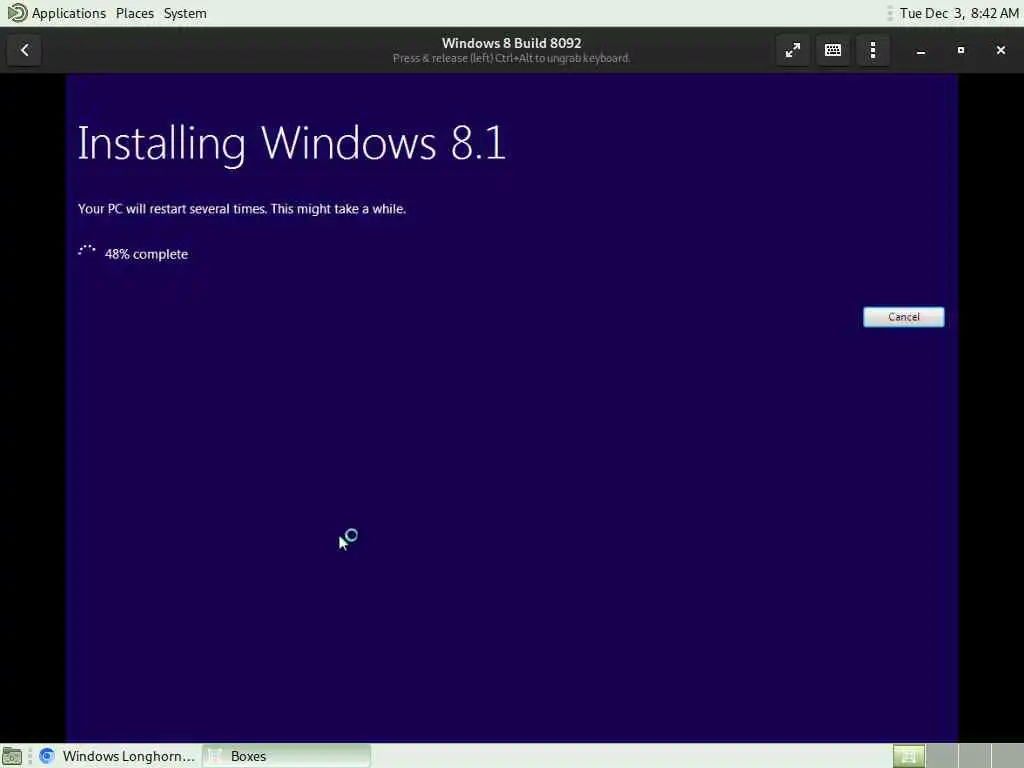
Task: Click the show desktop icon in bottom panel
Action: click(x=12, y=756)
